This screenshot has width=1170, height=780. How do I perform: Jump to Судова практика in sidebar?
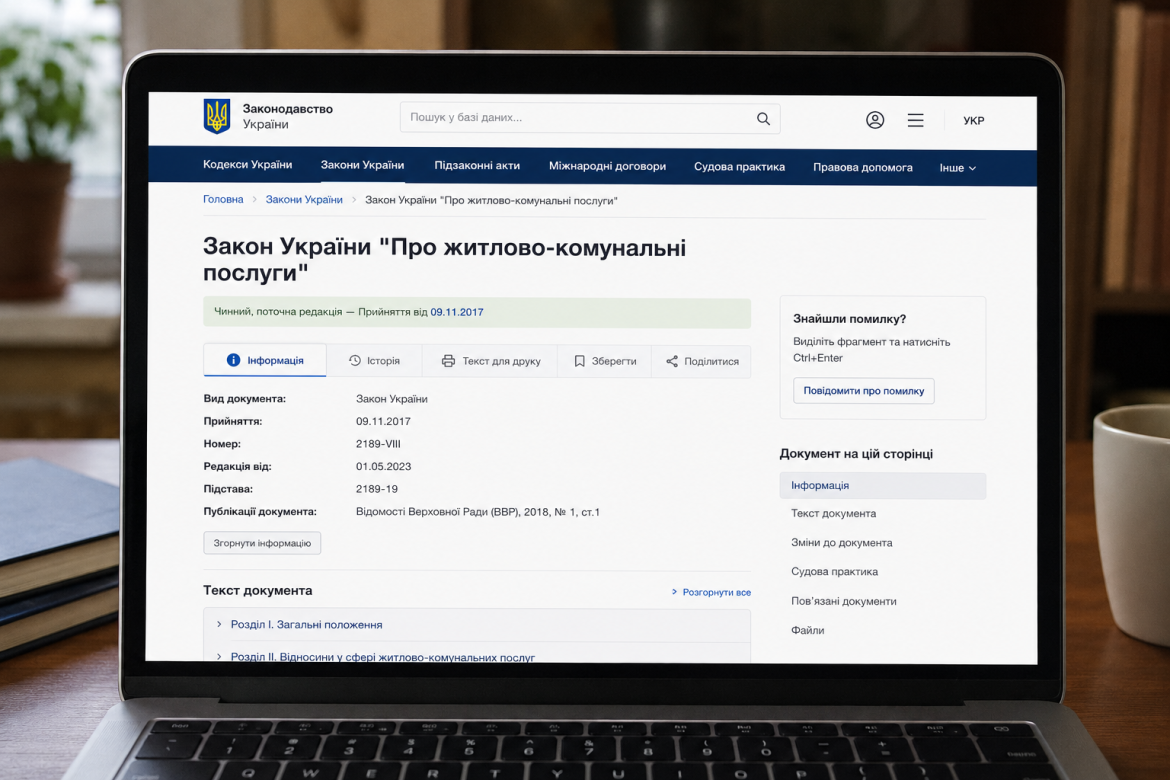pyautogui.click(x=834, y=572)
